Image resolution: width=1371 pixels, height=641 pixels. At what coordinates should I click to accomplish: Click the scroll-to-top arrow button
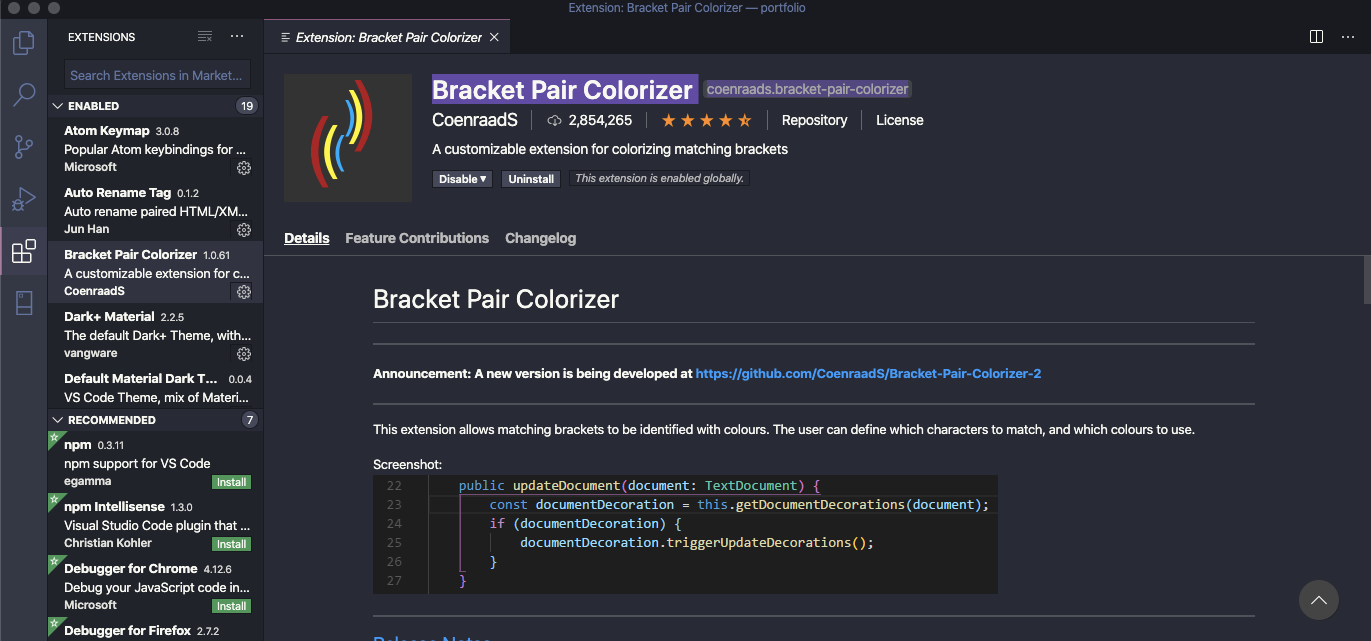pos(1318,600)
